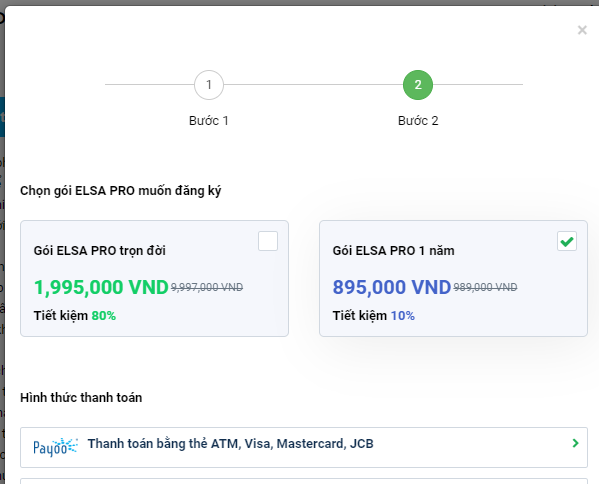Screen dimensions: 599x484
Task: Select the Bước 2 label
Action: click(418, 121)
